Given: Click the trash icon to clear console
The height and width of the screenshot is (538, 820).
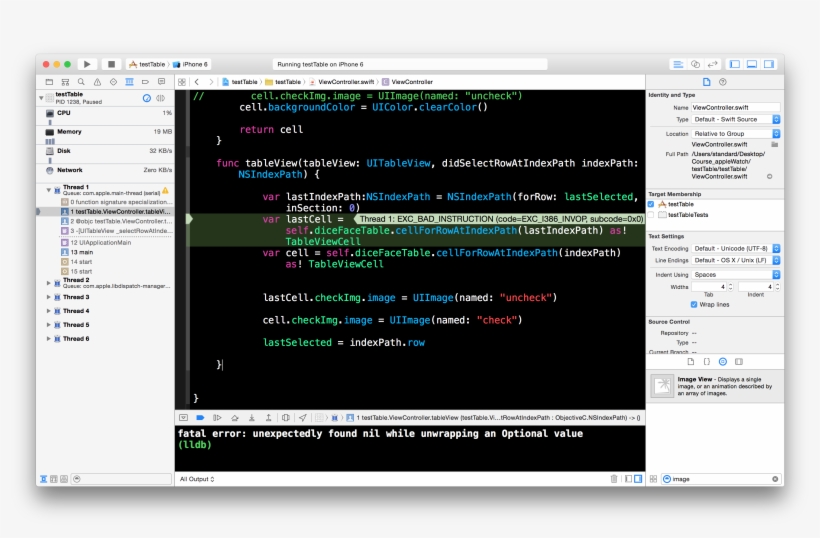Looking at the screenshot, I should click(613, 479).
